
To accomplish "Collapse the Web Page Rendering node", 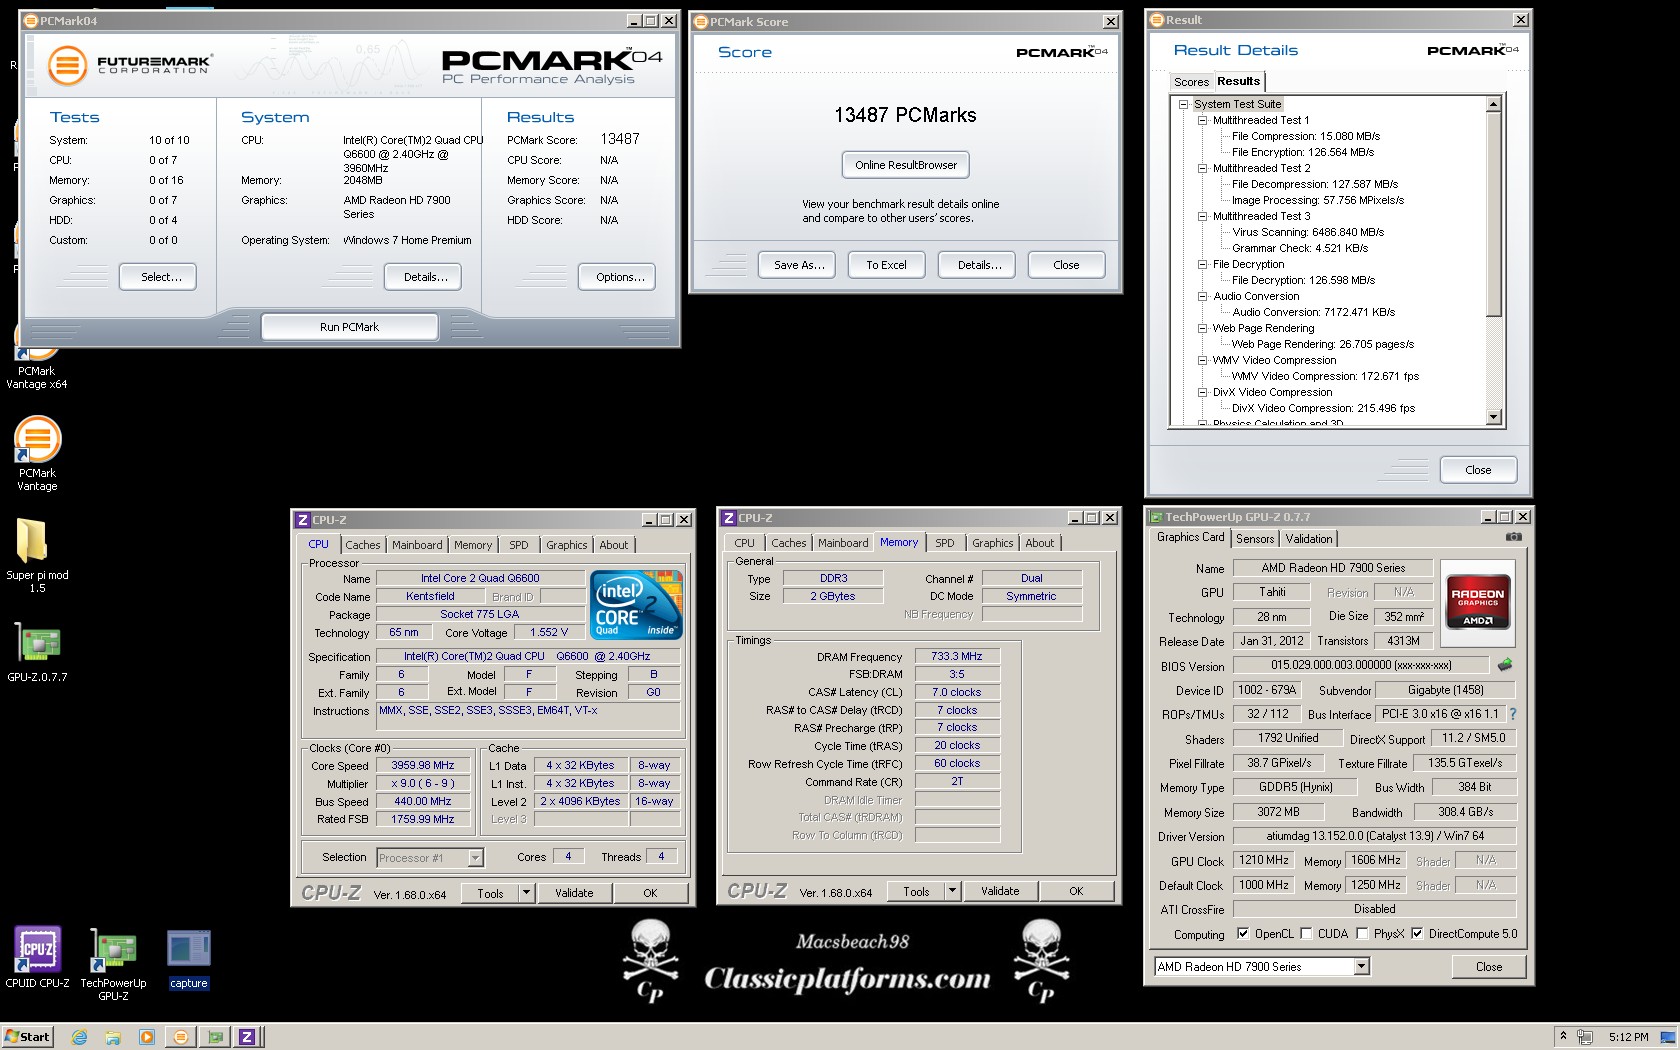I will [x=1203, y=328].
